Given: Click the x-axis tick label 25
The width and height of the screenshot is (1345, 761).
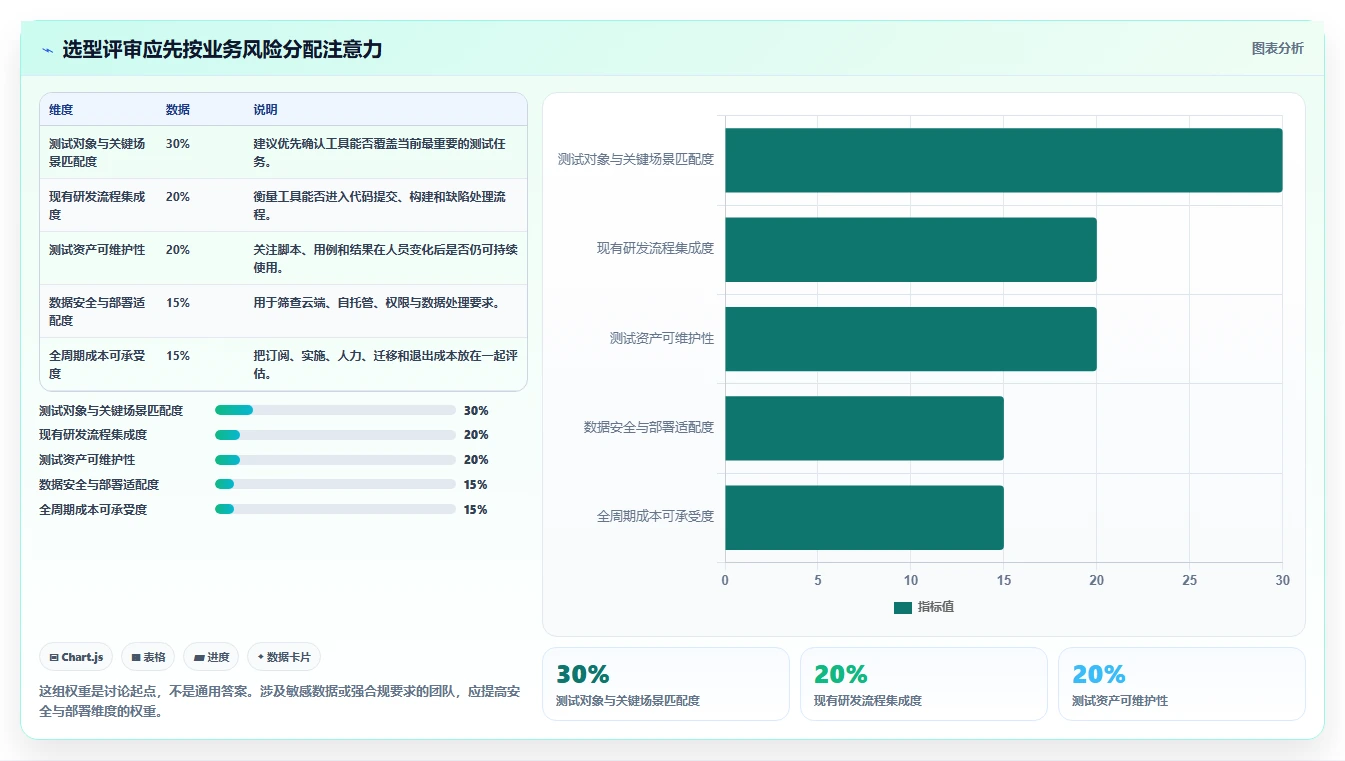Looking at the screenshot, I should (1189, 580).
